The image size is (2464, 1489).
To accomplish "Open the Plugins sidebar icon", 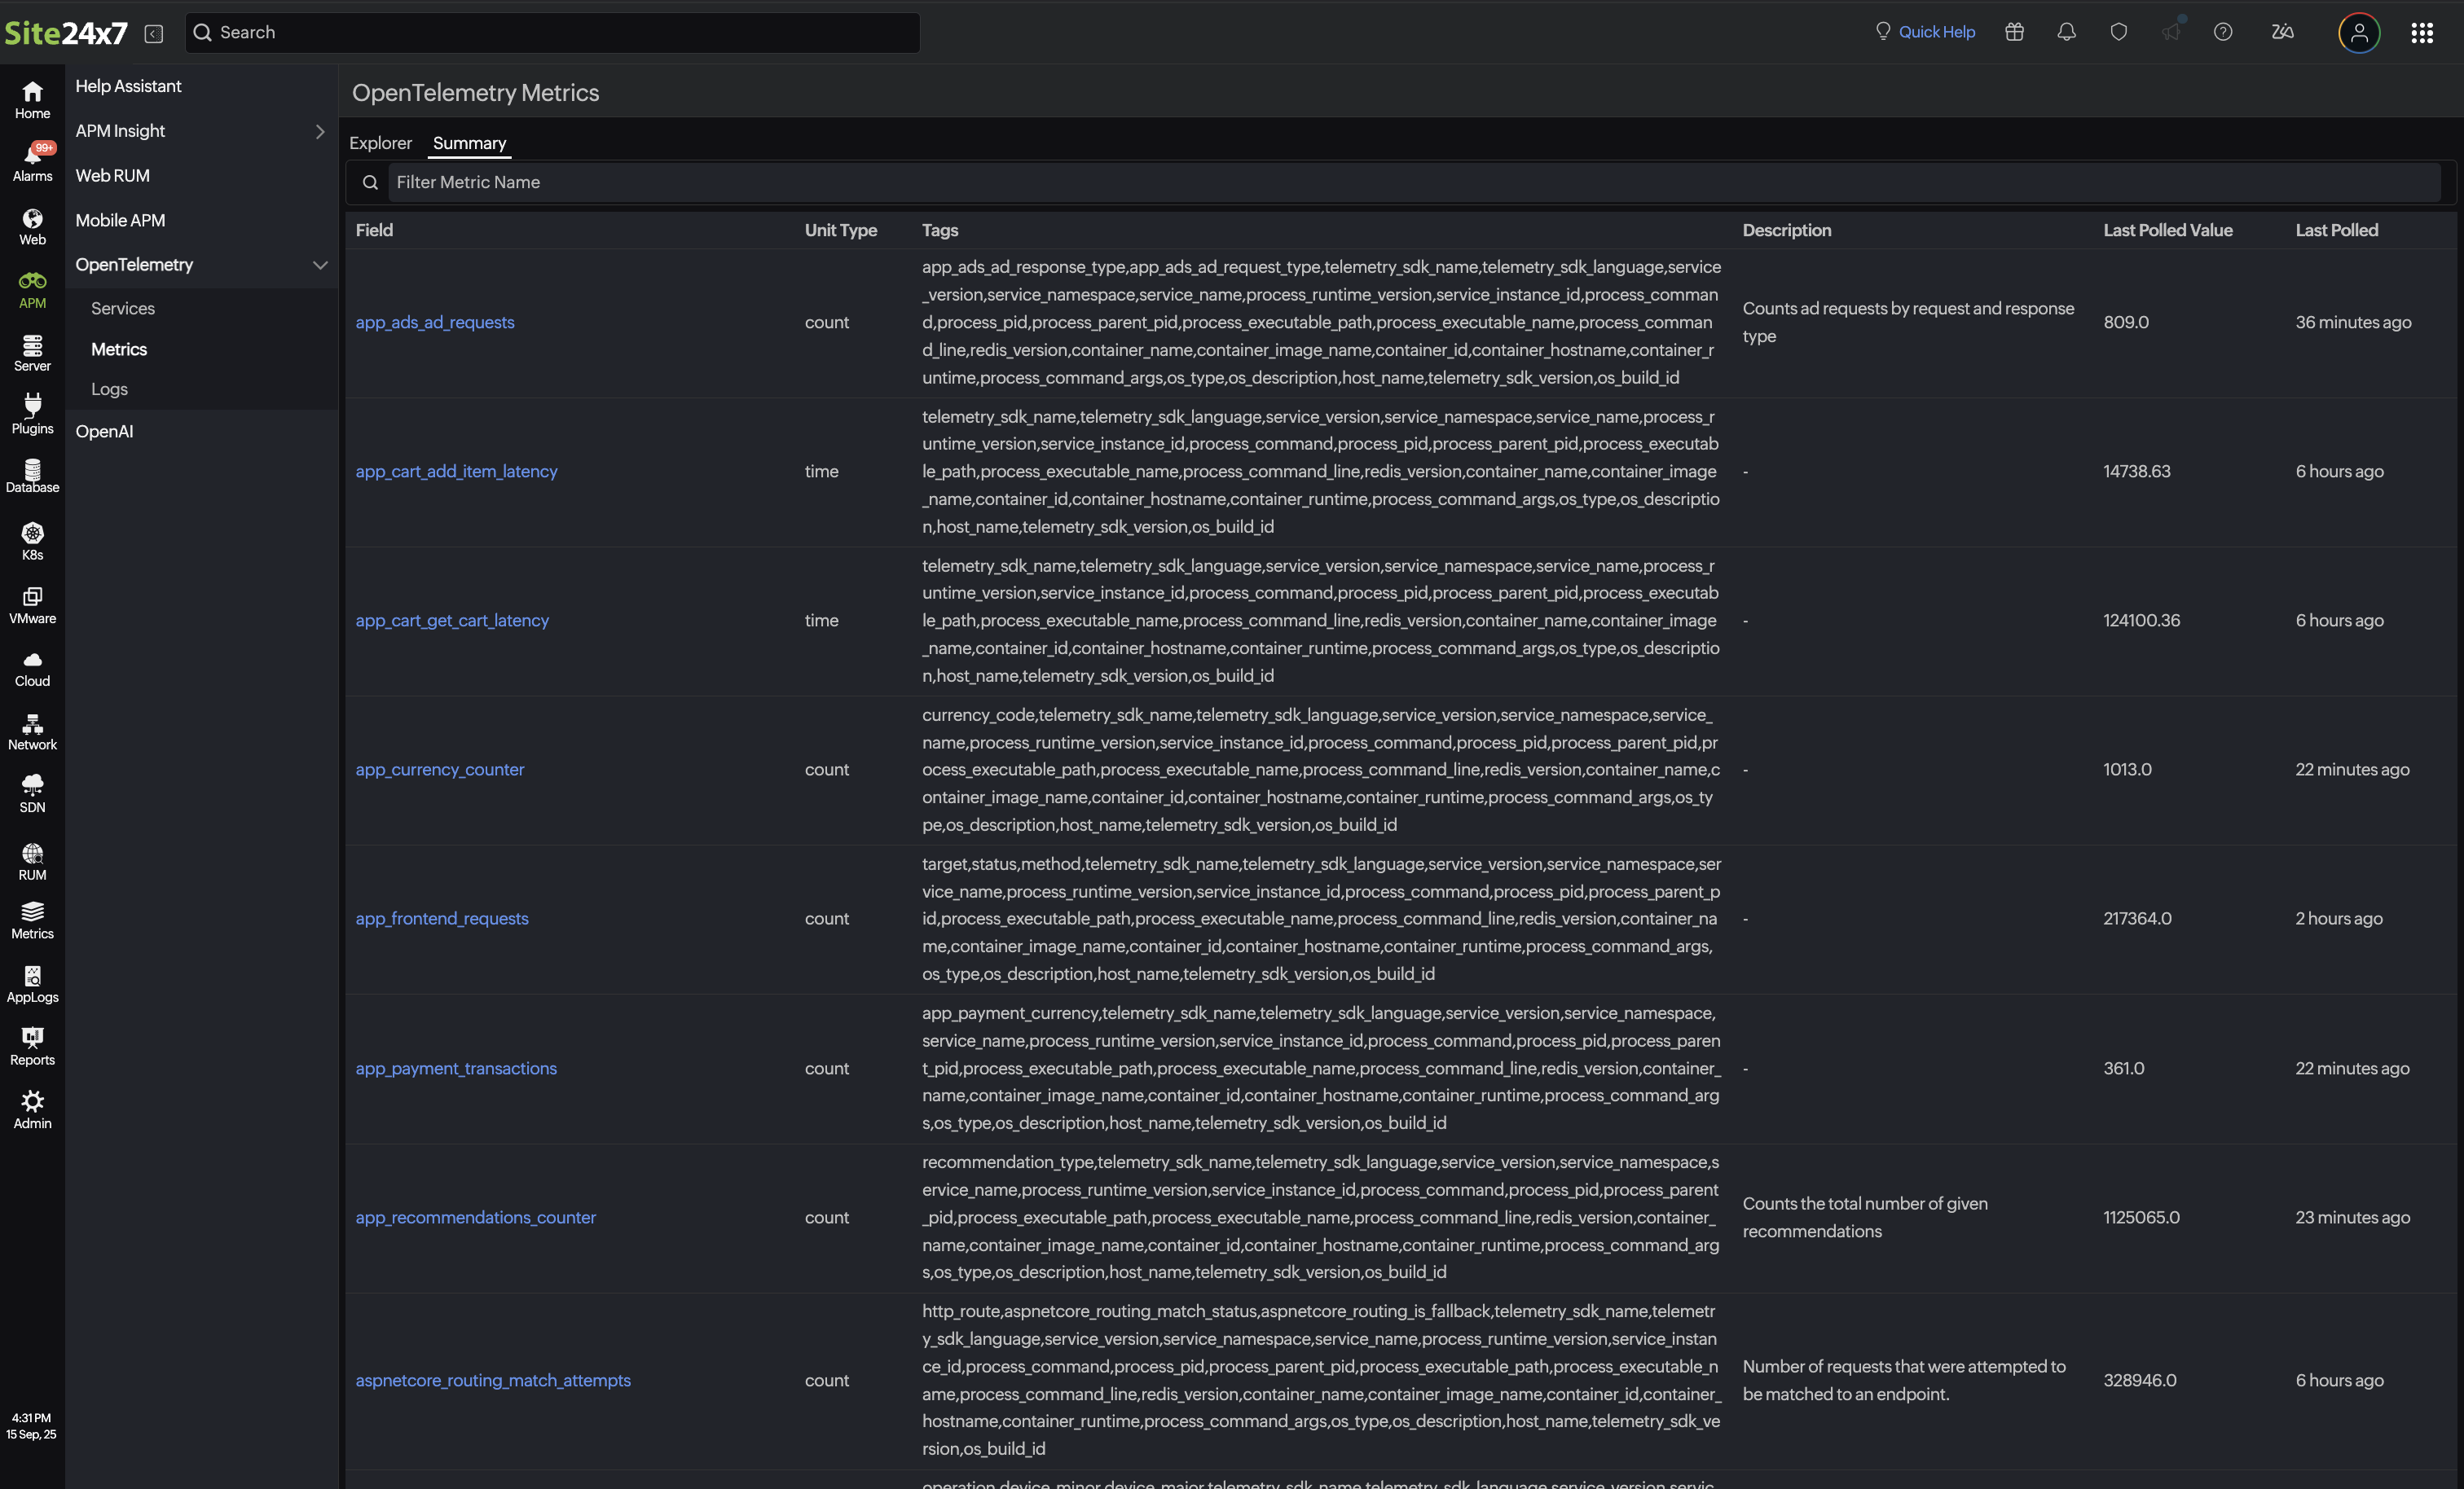I will pyautogui.click(x=32, y=413).
